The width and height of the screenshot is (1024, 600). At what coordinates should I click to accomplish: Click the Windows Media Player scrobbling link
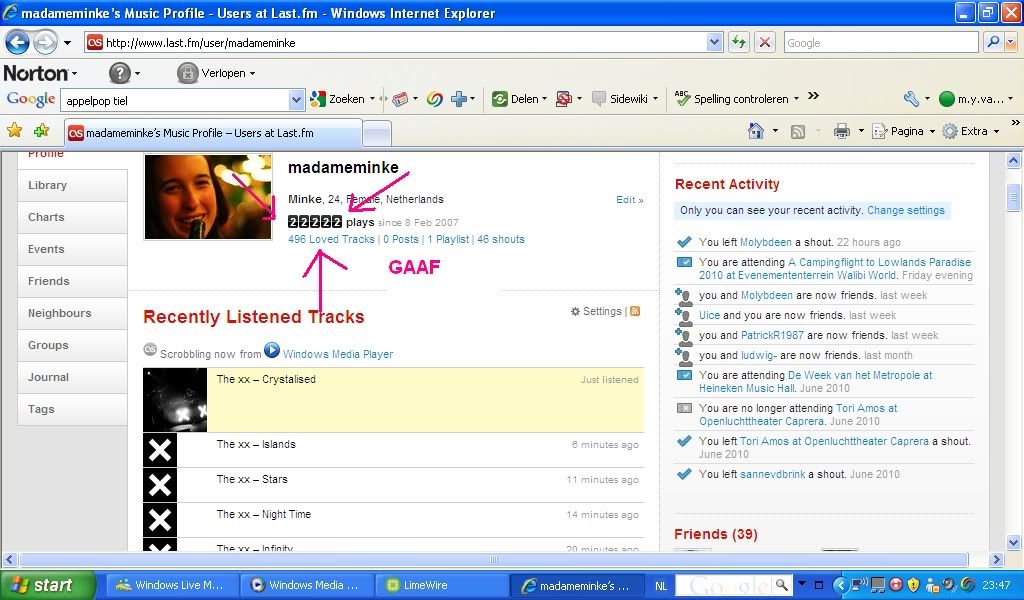tap(338, 354)
